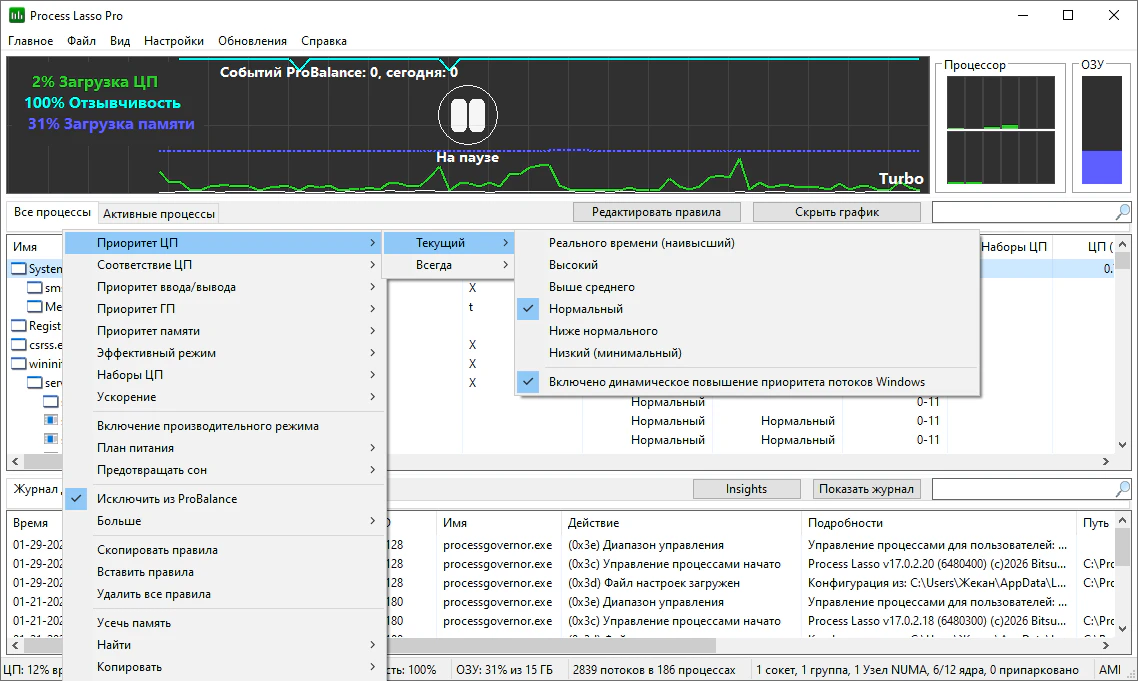Click the RAM usage bar gauge
The width and height of the screenshot is (1138, 681).
click(x=1102, y=130)
